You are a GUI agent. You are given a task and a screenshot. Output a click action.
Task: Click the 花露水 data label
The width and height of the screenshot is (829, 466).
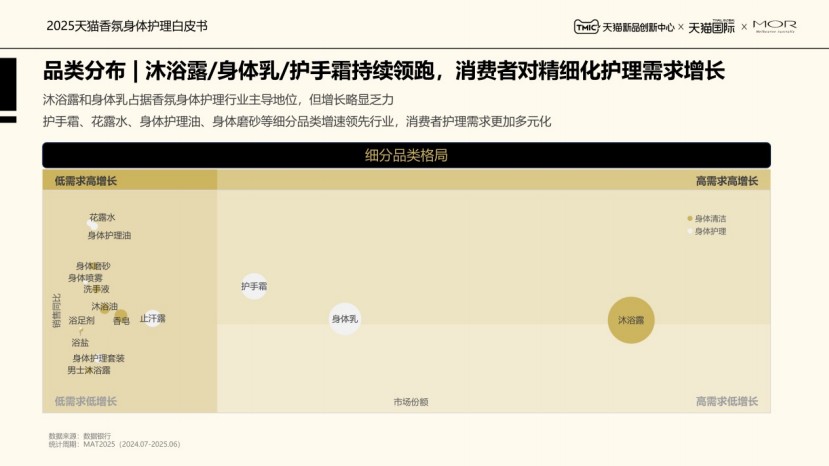tap(102, 217)
